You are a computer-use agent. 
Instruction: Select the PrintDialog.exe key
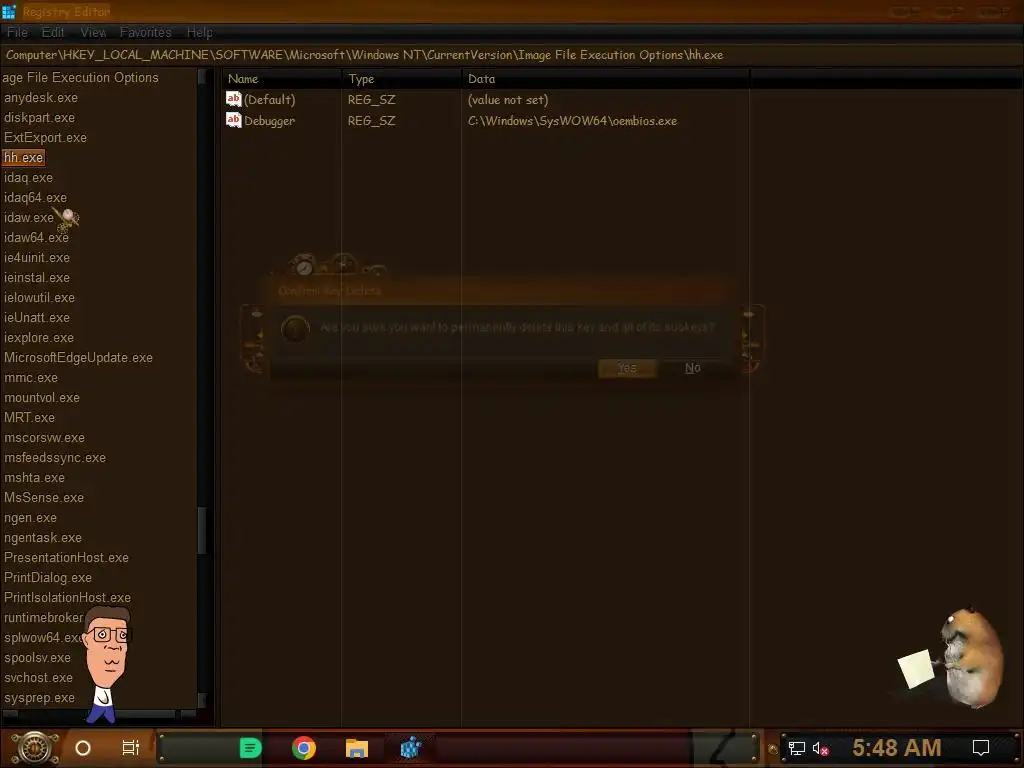tap(48, 578)
